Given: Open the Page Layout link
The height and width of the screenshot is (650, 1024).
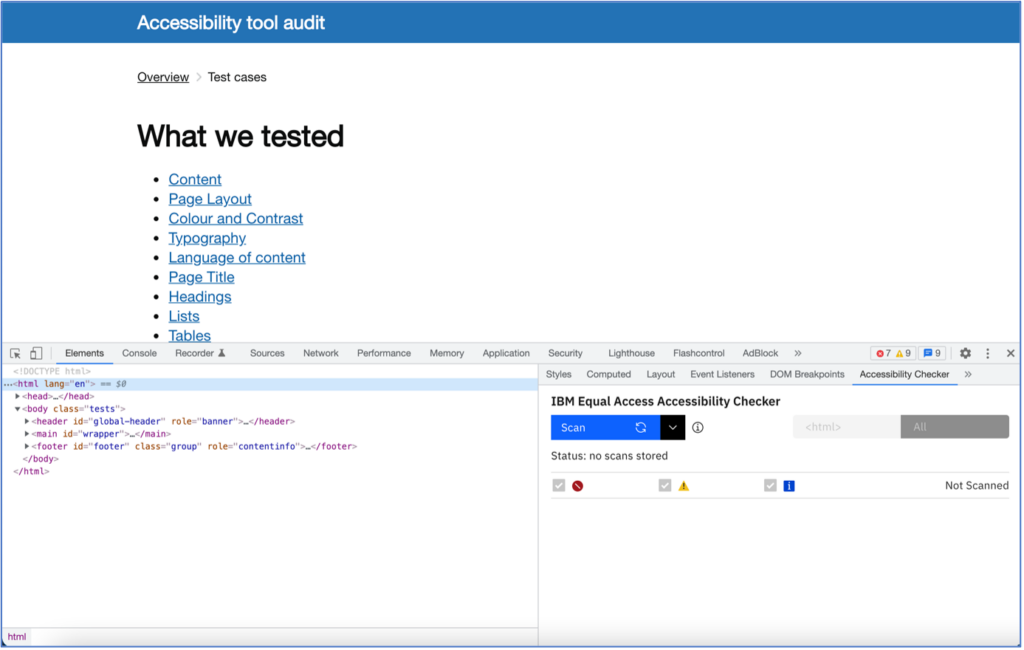Looking at the screenshot, I should [210, 199].
